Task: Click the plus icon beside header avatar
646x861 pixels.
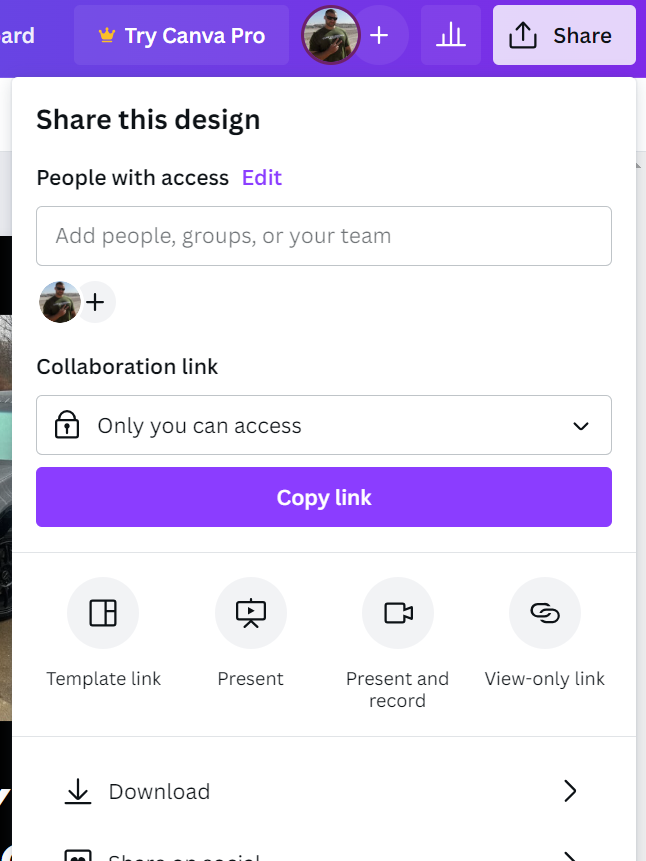Action: (379, 36)
